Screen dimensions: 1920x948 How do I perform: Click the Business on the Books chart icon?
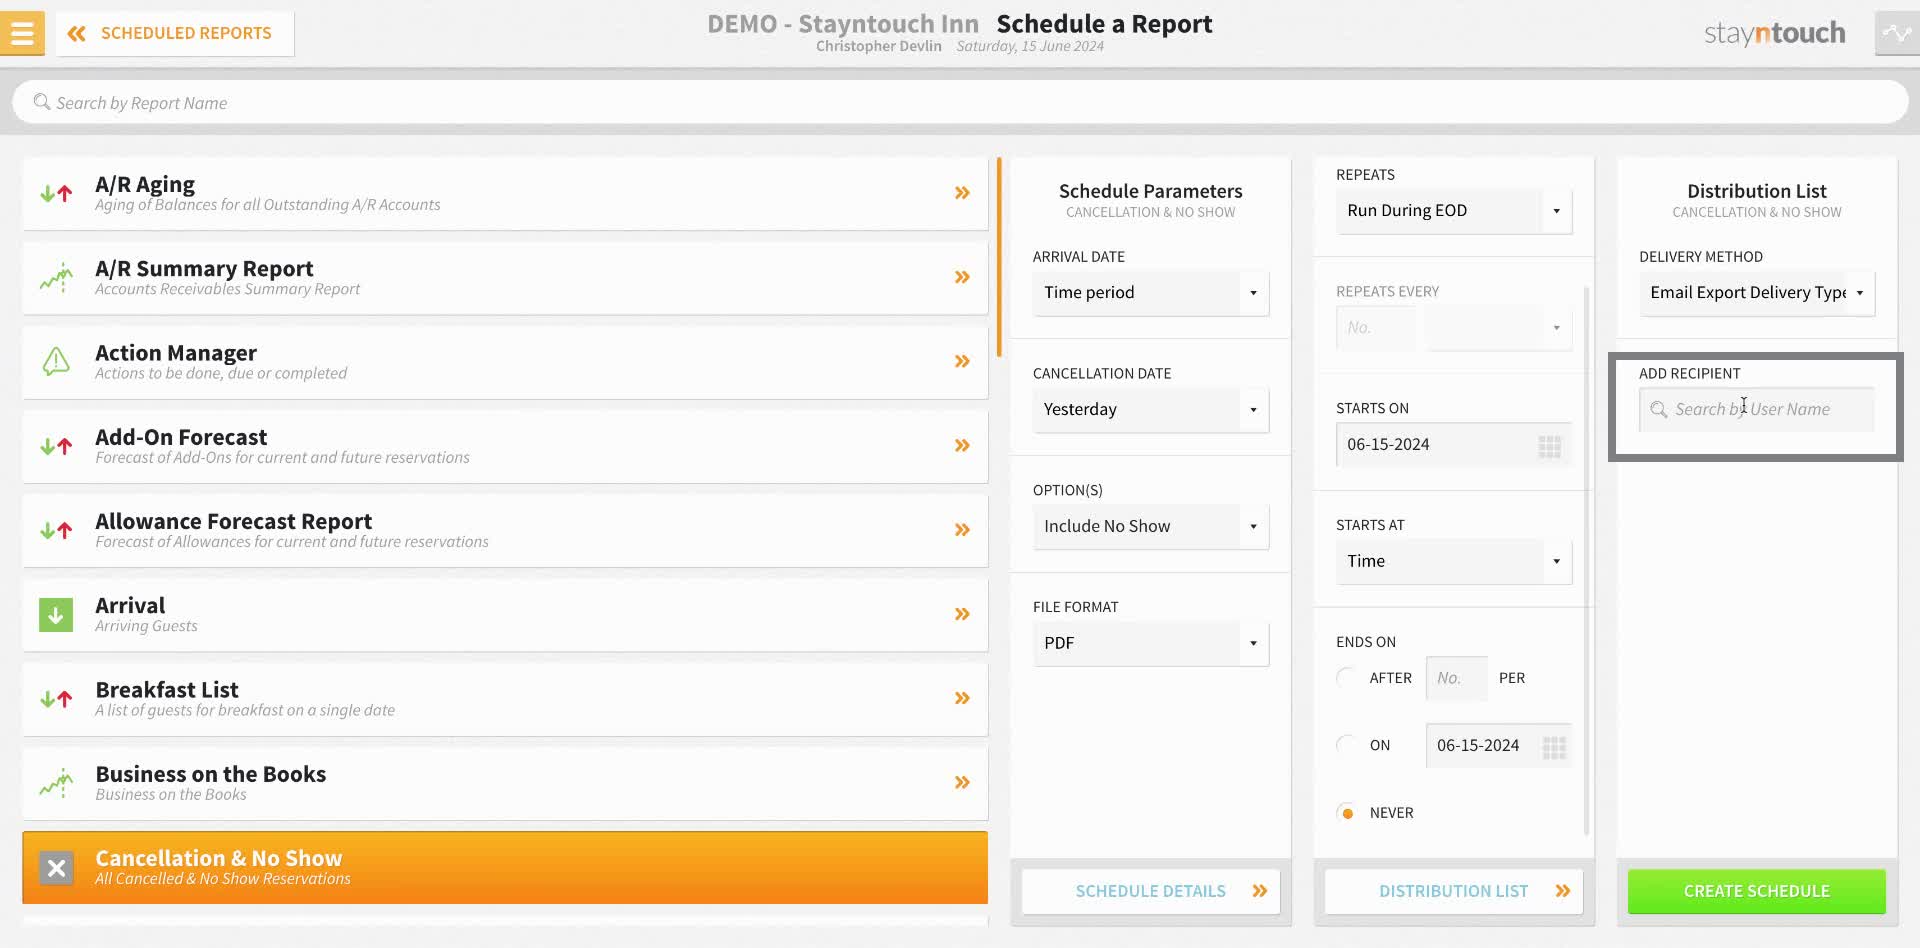[56, 783]
